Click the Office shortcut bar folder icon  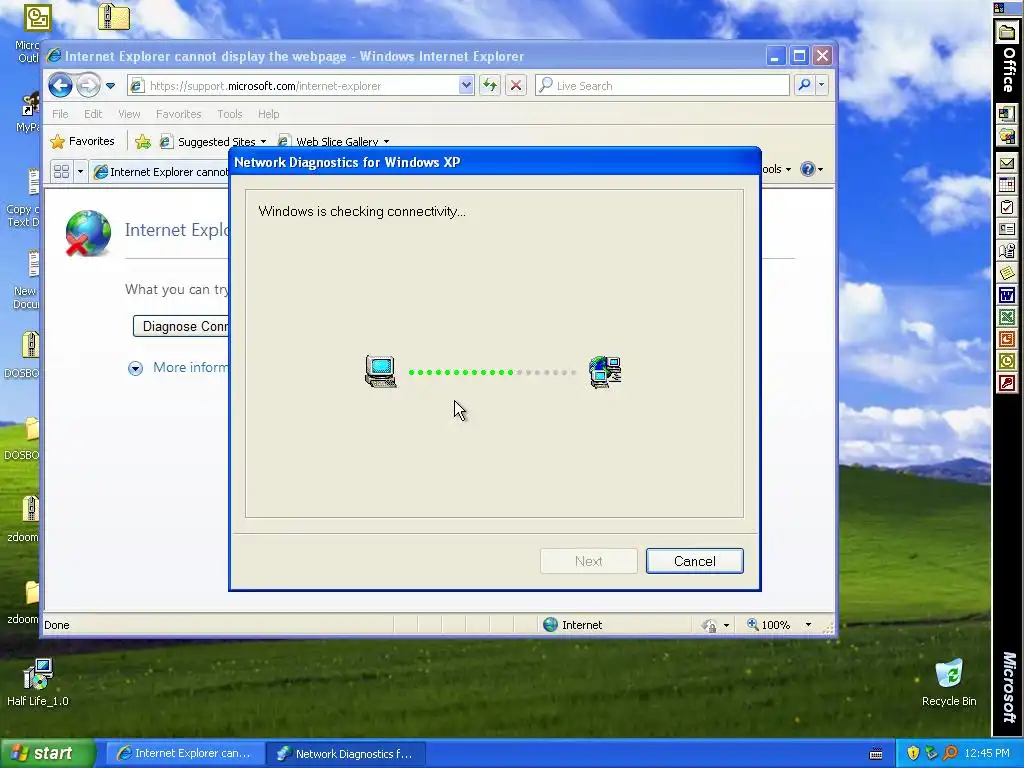pos(1006,33)
